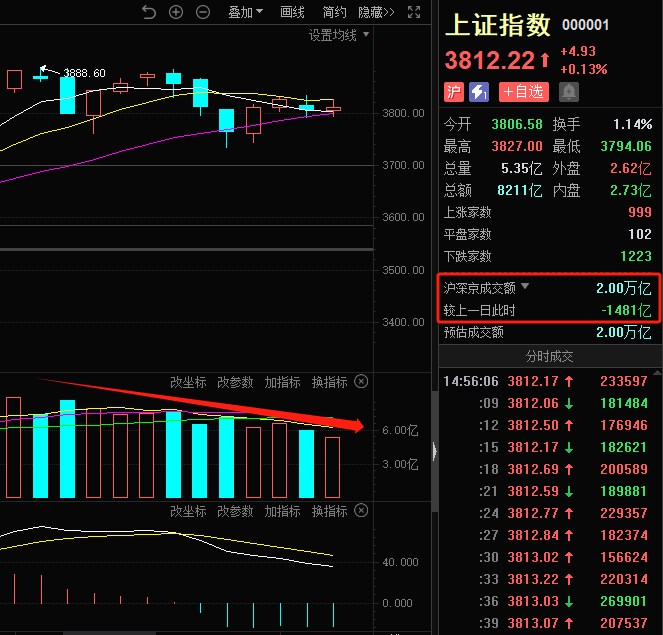
Task: Expand the 沪深京成交额 dropdown arrow
Action: [x=525, y=286]
